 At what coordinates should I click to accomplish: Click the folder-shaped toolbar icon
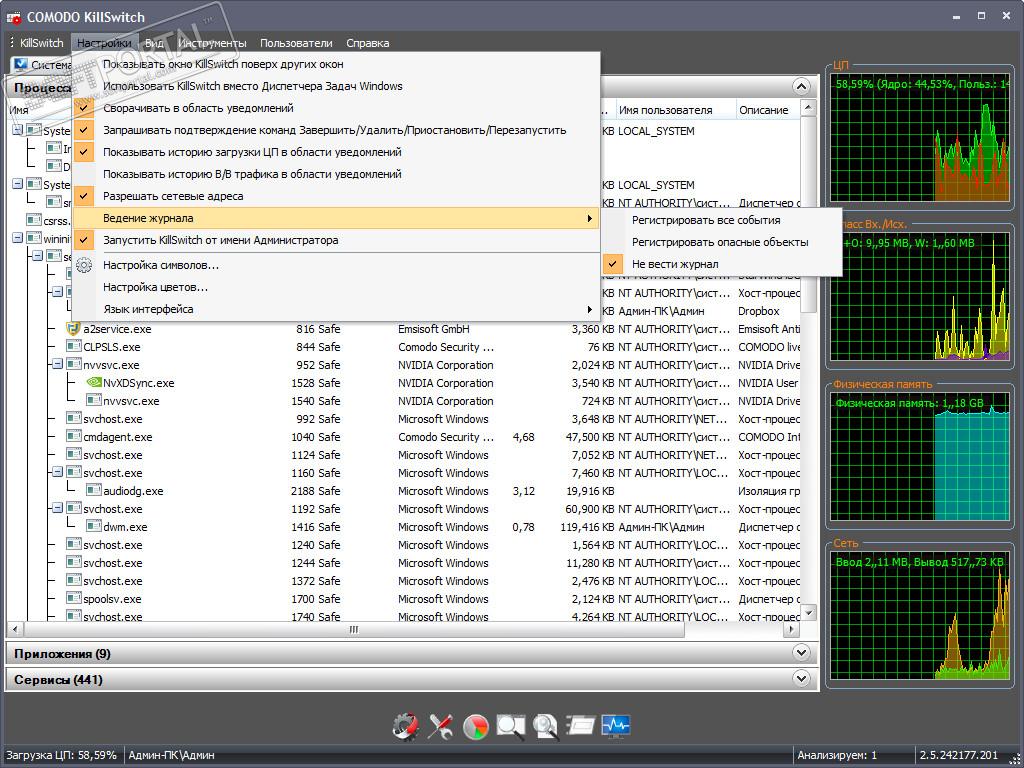[581, 725]
